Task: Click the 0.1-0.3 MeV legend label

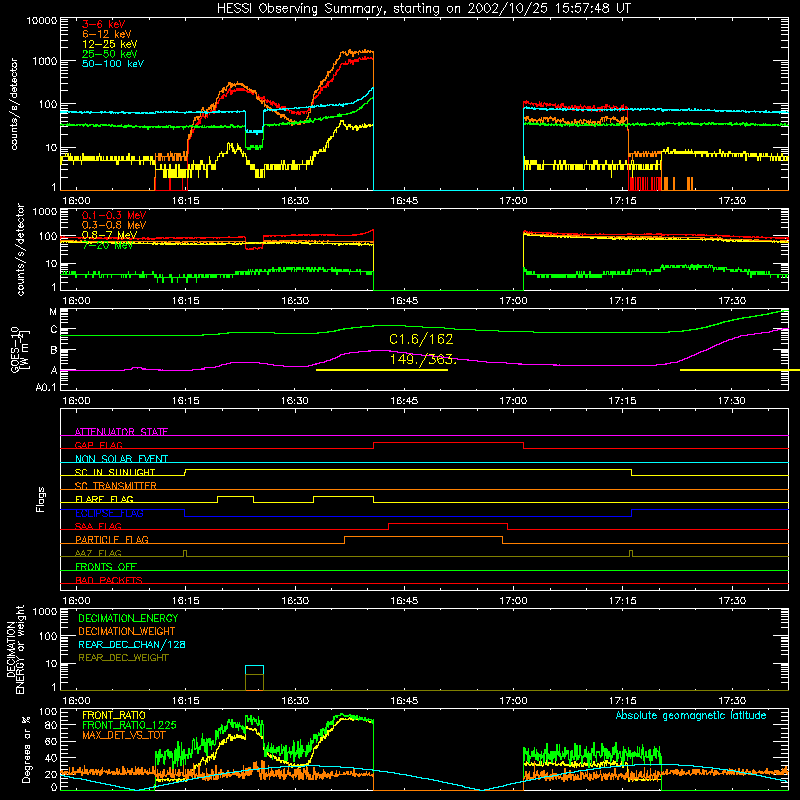Action: tap(114, 215)
